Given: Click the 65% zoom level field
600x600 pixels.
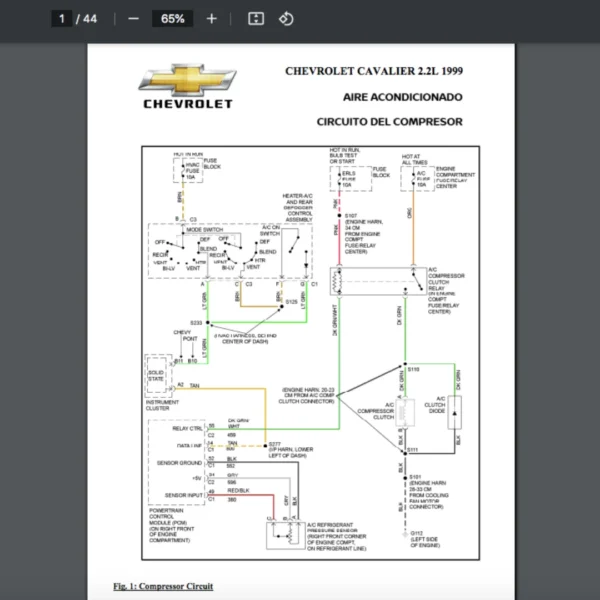Looking at the screenshot, I should (x=173, y=19).
